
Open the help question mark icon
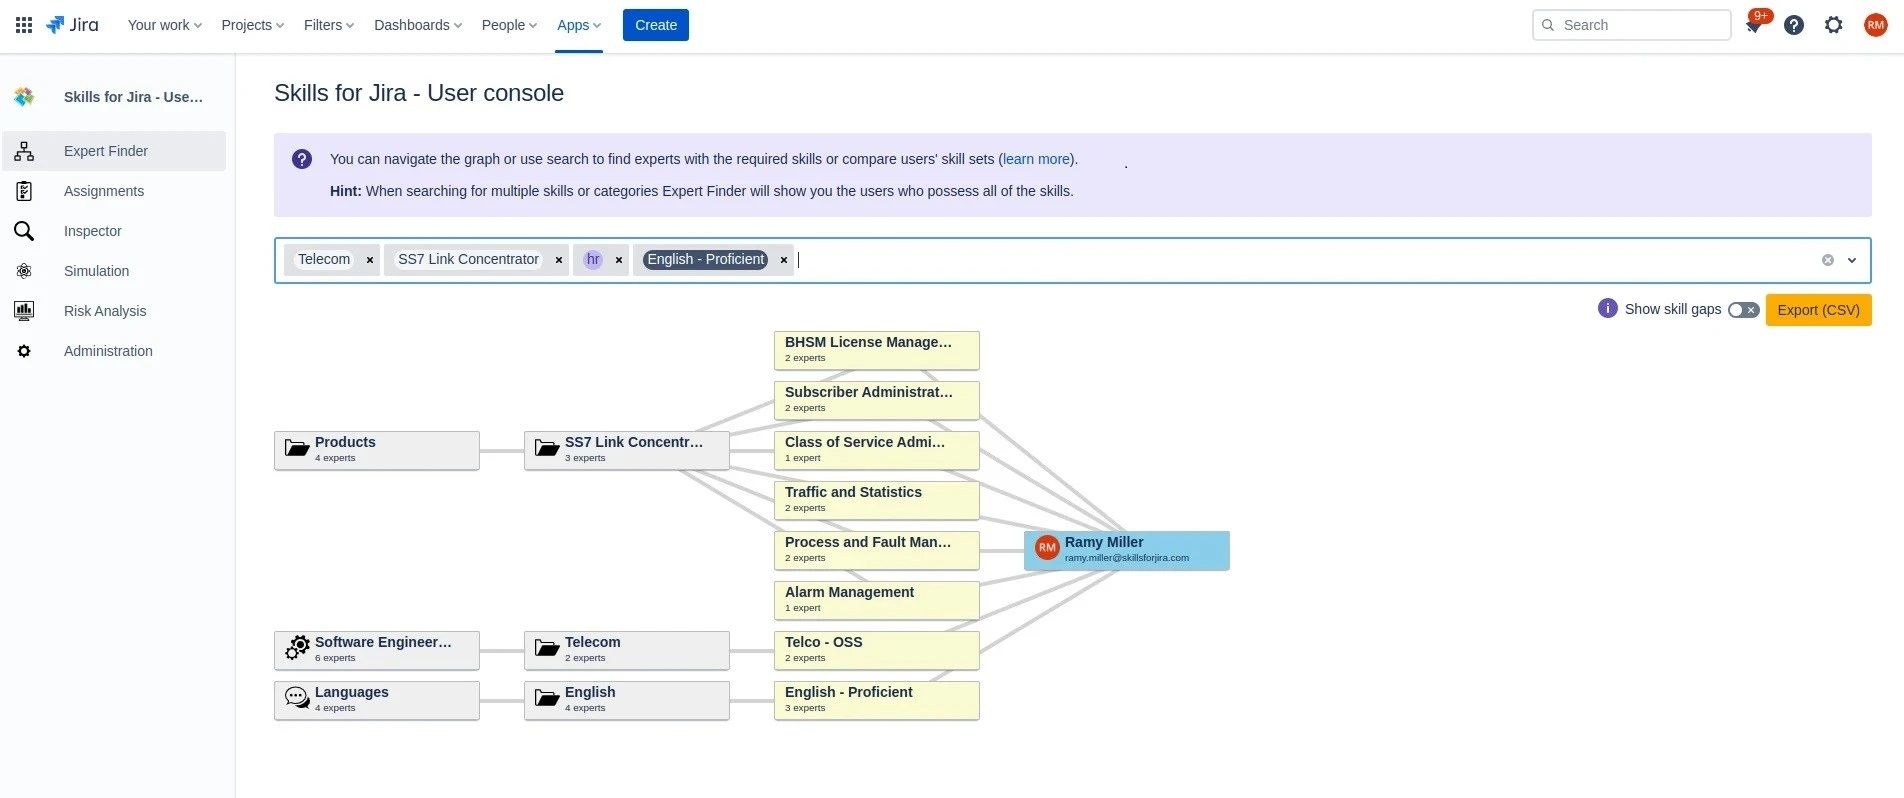point(1794,25)
